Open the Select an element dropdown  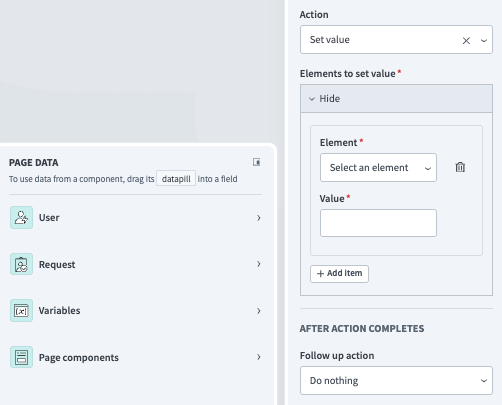(378, 167)
